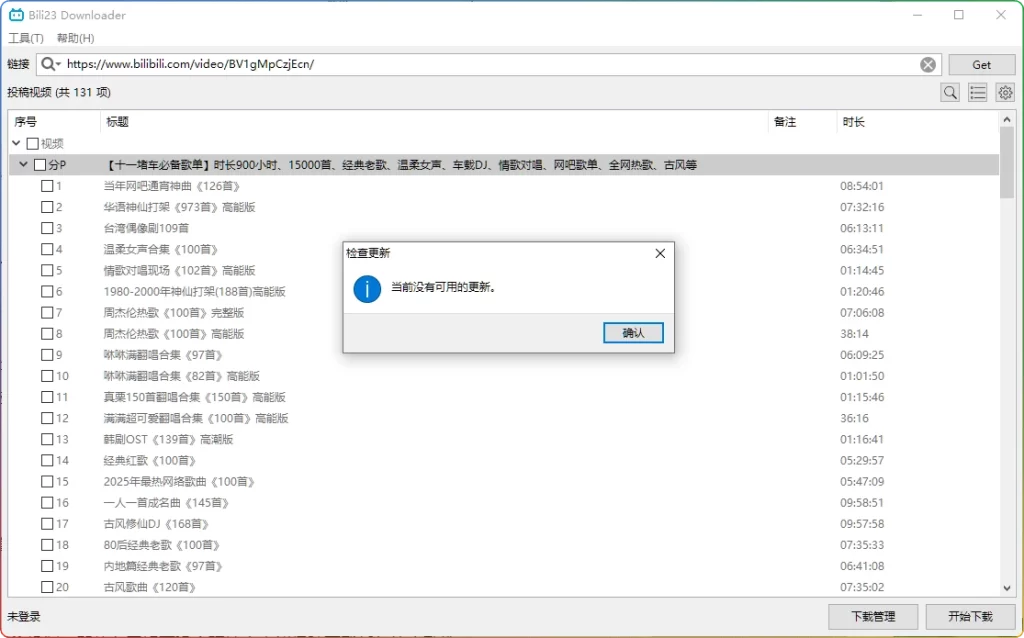Check the box for item 1

tap(47, 186)
